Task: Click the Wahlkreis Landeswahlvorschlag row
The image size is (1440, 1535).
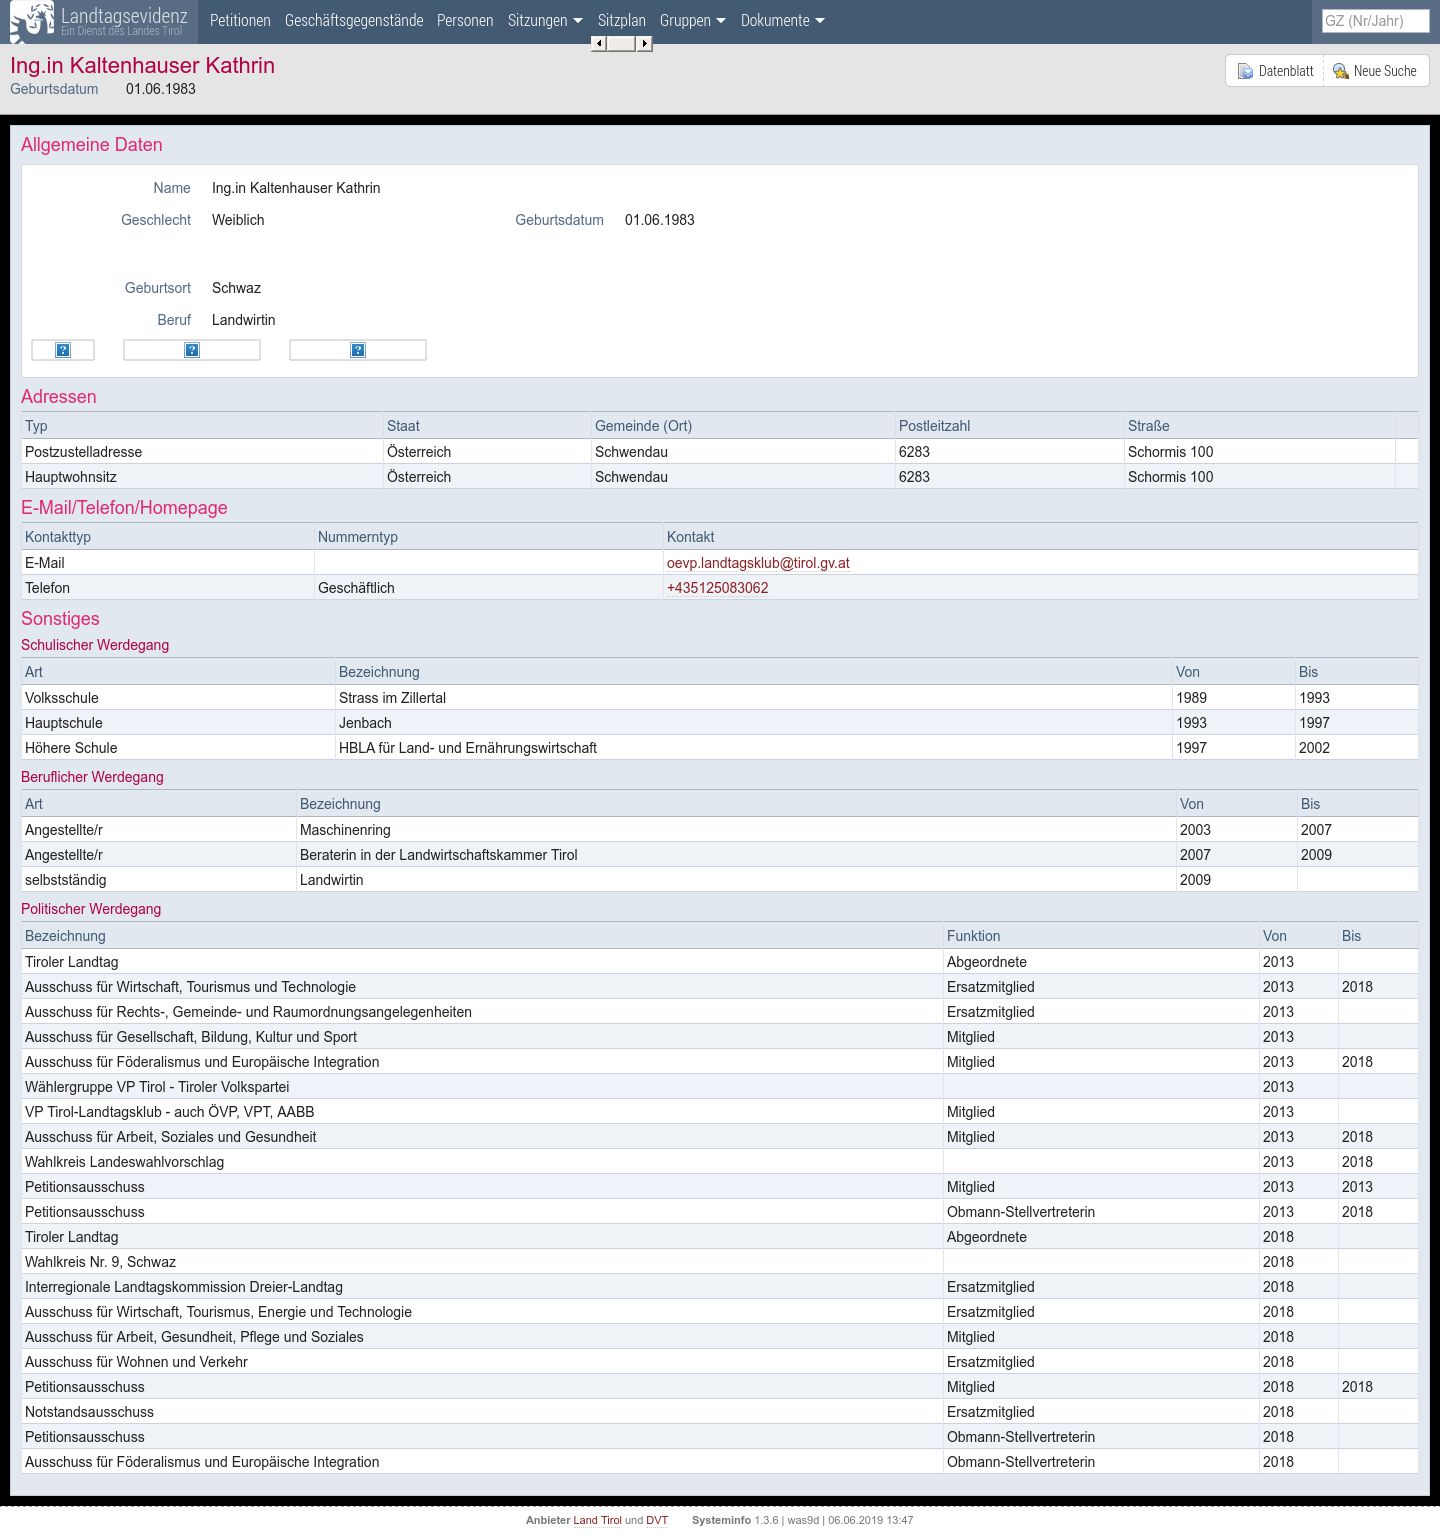Action: point(719,1162)
